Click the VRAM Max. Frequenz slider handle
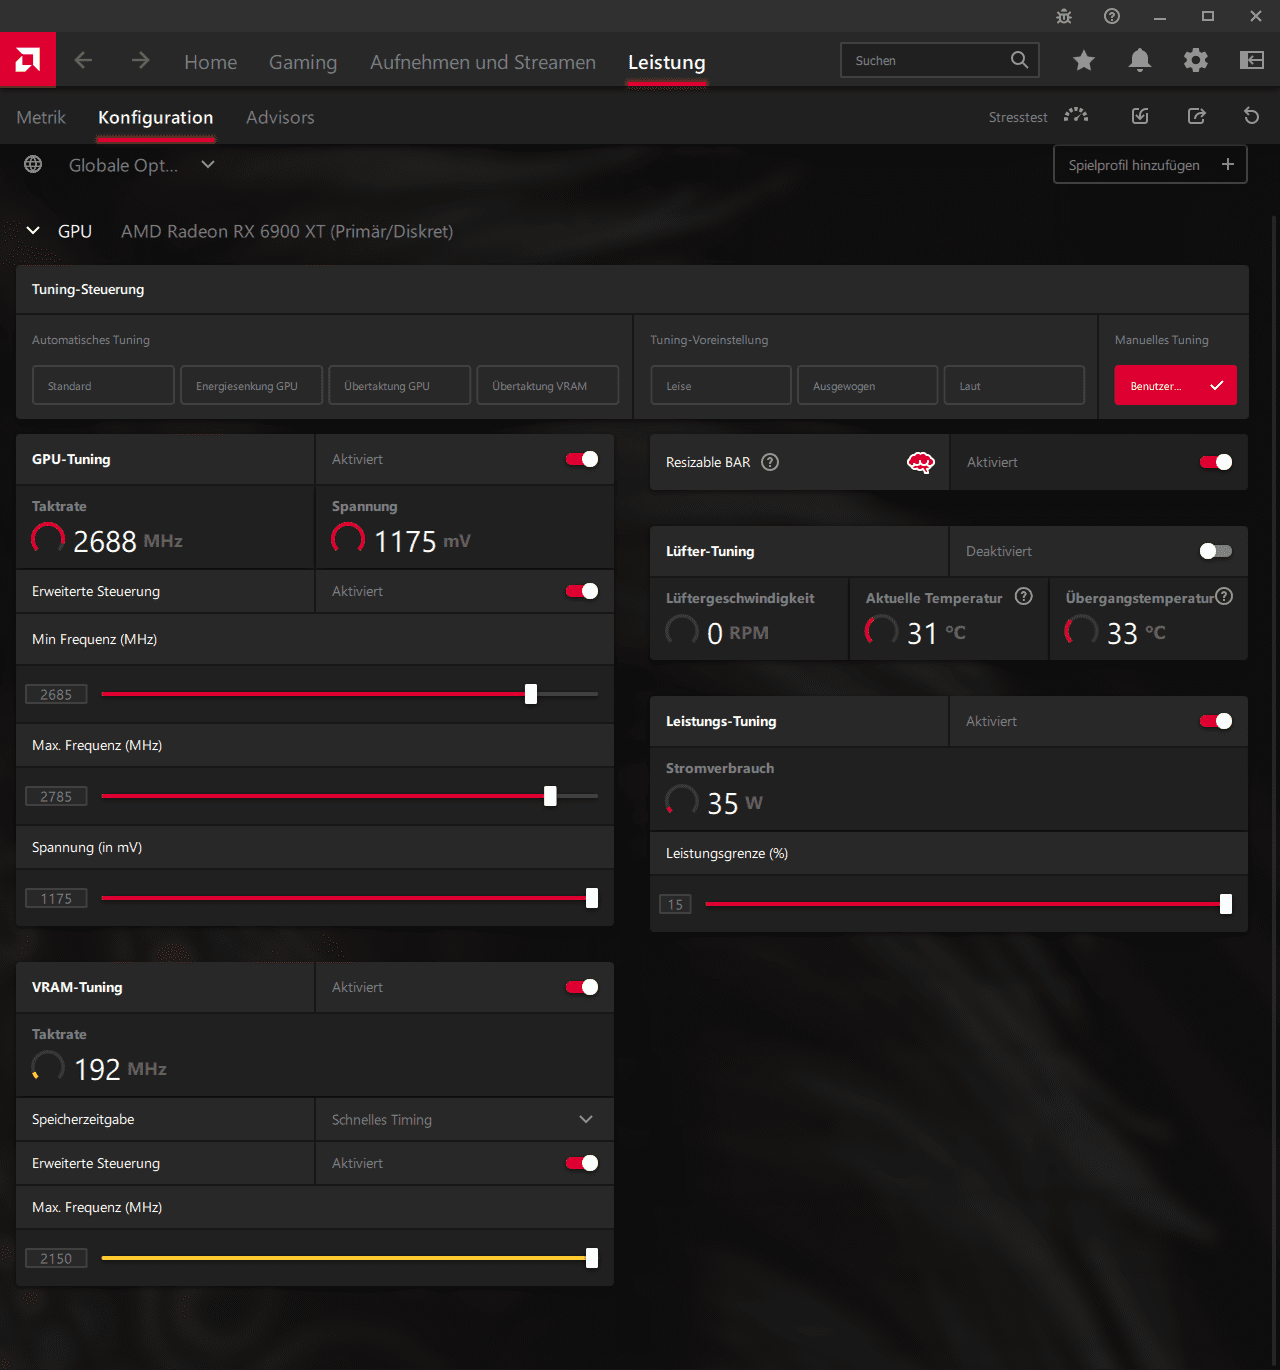The height and width of the screenshot is (1370, 1280). pos(592,1258)
